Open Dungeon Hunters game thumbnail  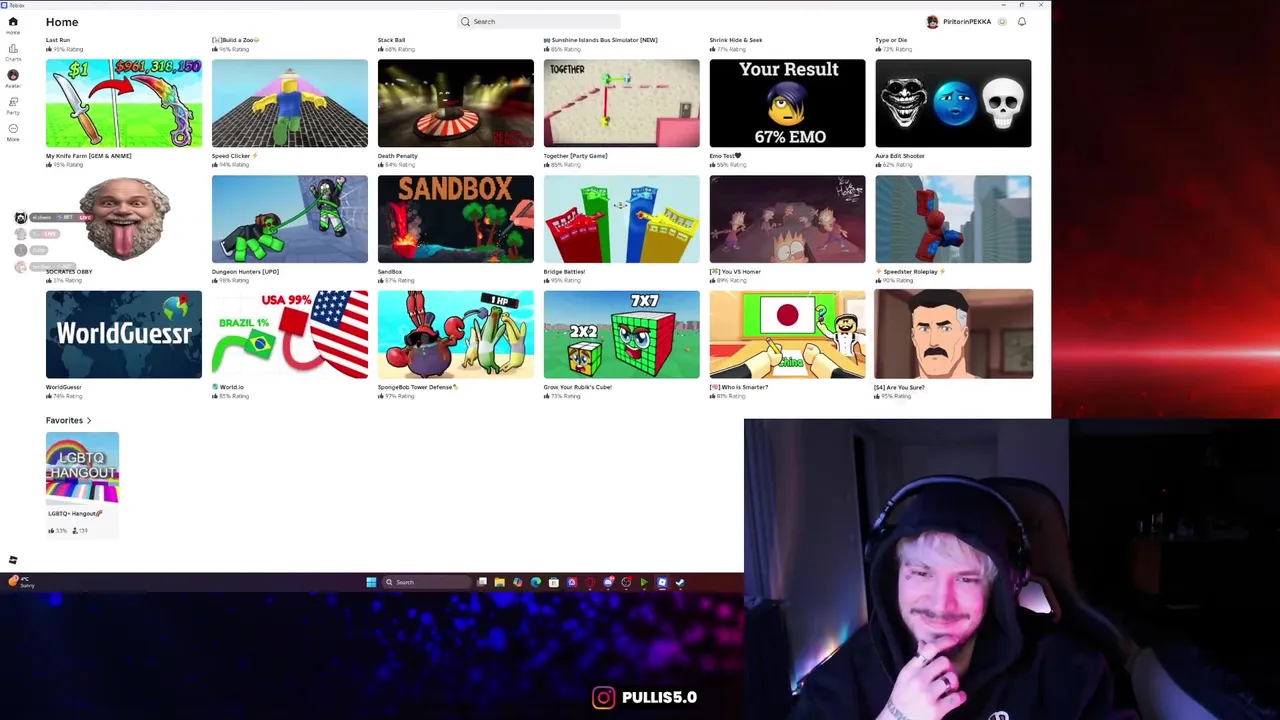pos(290,219)
